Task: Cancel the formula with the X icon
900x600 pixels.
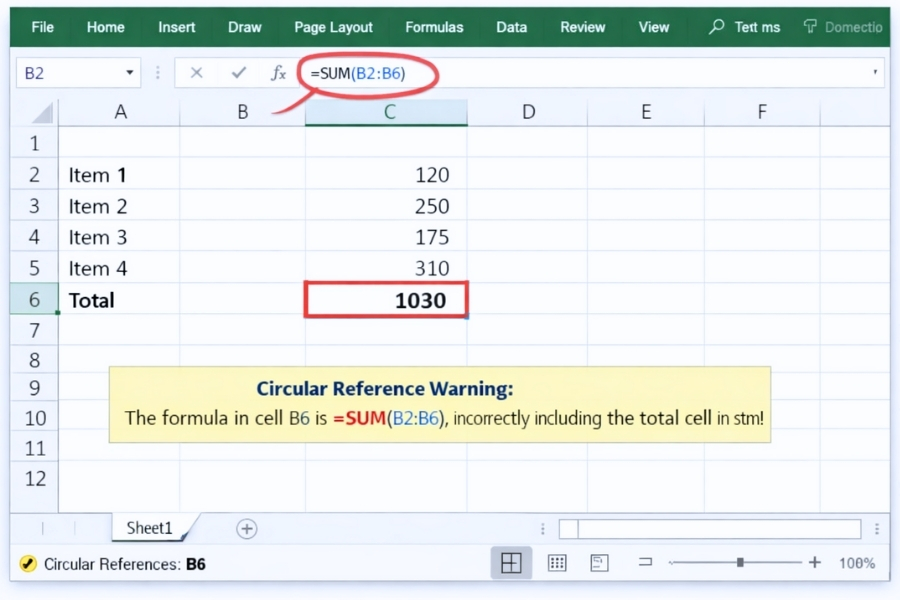Action: point(196,72)
